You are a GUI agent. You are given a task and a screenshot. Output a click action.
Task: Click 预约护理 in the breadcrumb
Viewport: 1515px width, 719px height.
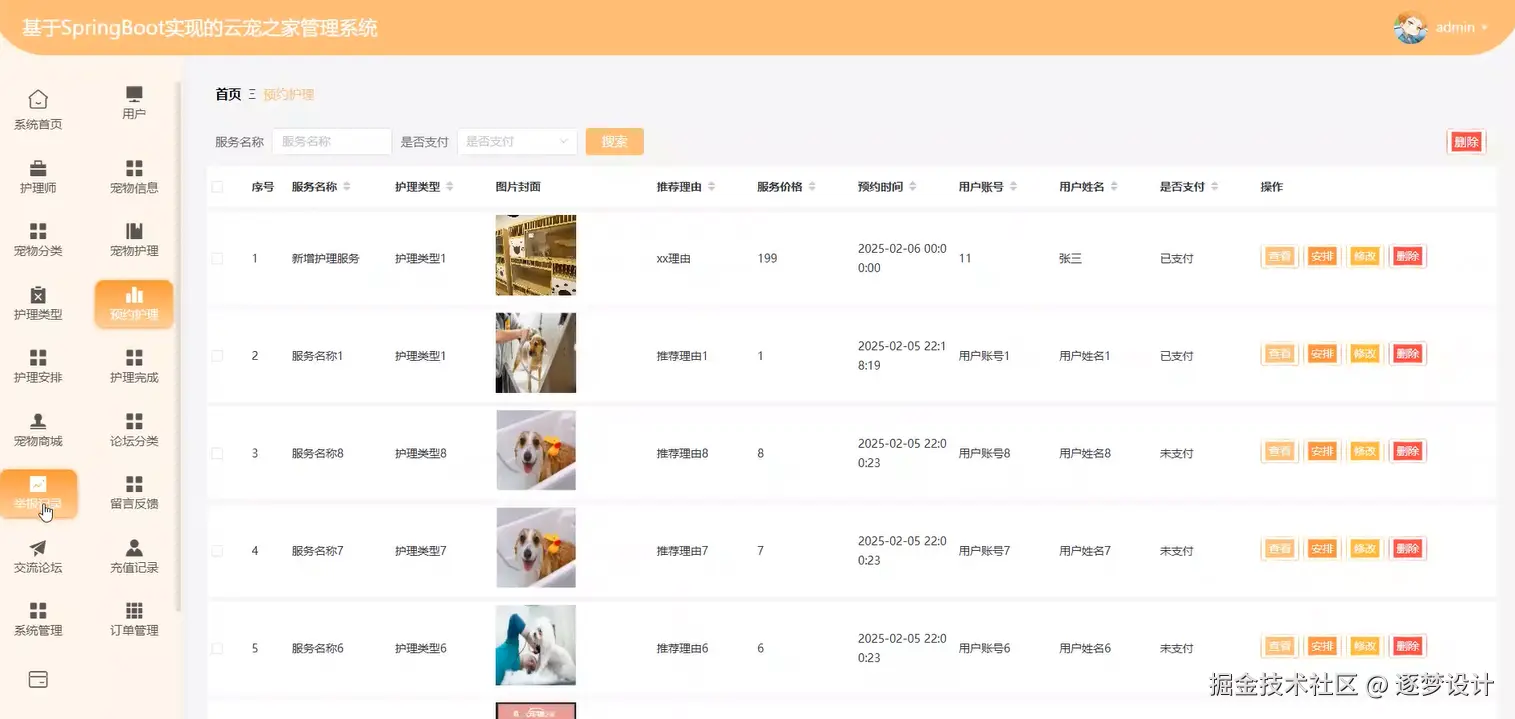coord(289,94)
